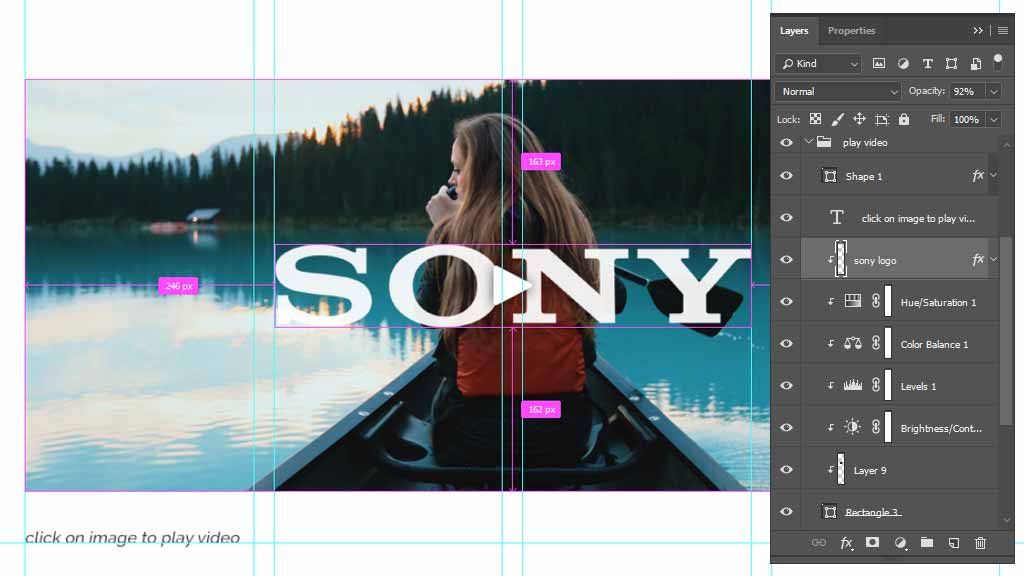Screen dimensions: 1024x576
Task: Open the blend mode Normal dropdown
Action: tap(838, 91)
